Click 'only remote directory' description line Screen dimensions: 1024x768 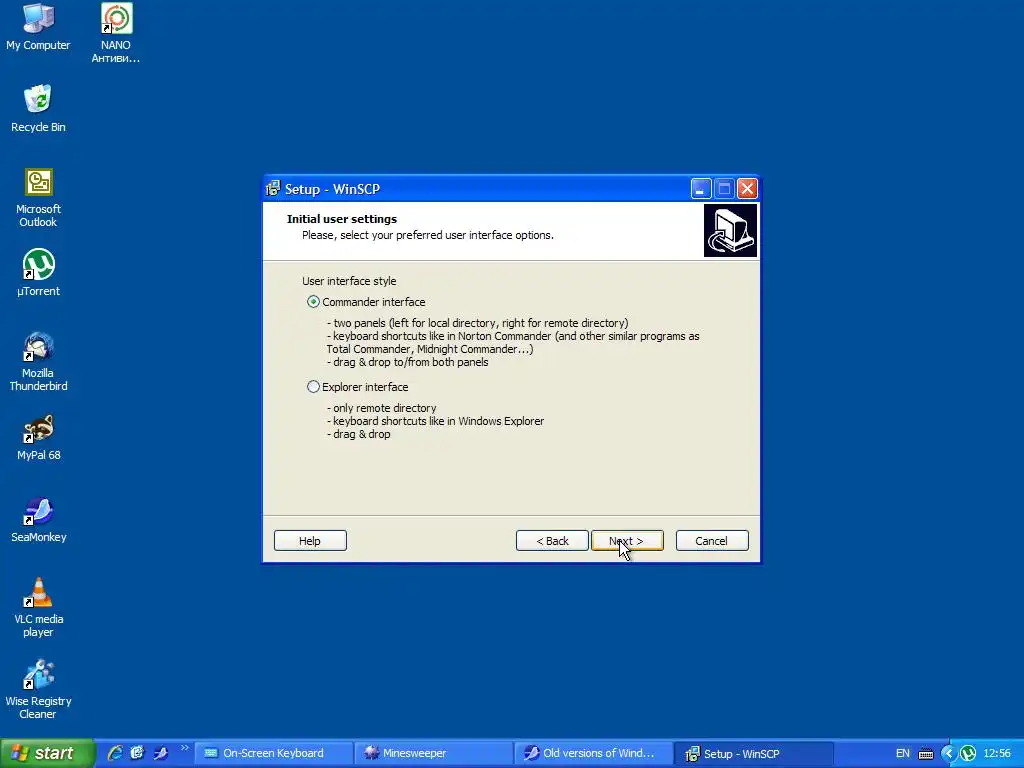tap(381, 408)
